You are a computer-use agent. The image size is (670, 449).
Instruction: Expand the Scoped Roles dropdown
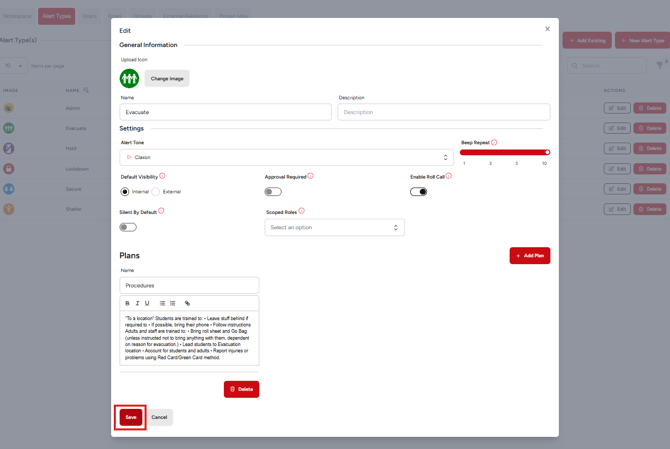334,227
